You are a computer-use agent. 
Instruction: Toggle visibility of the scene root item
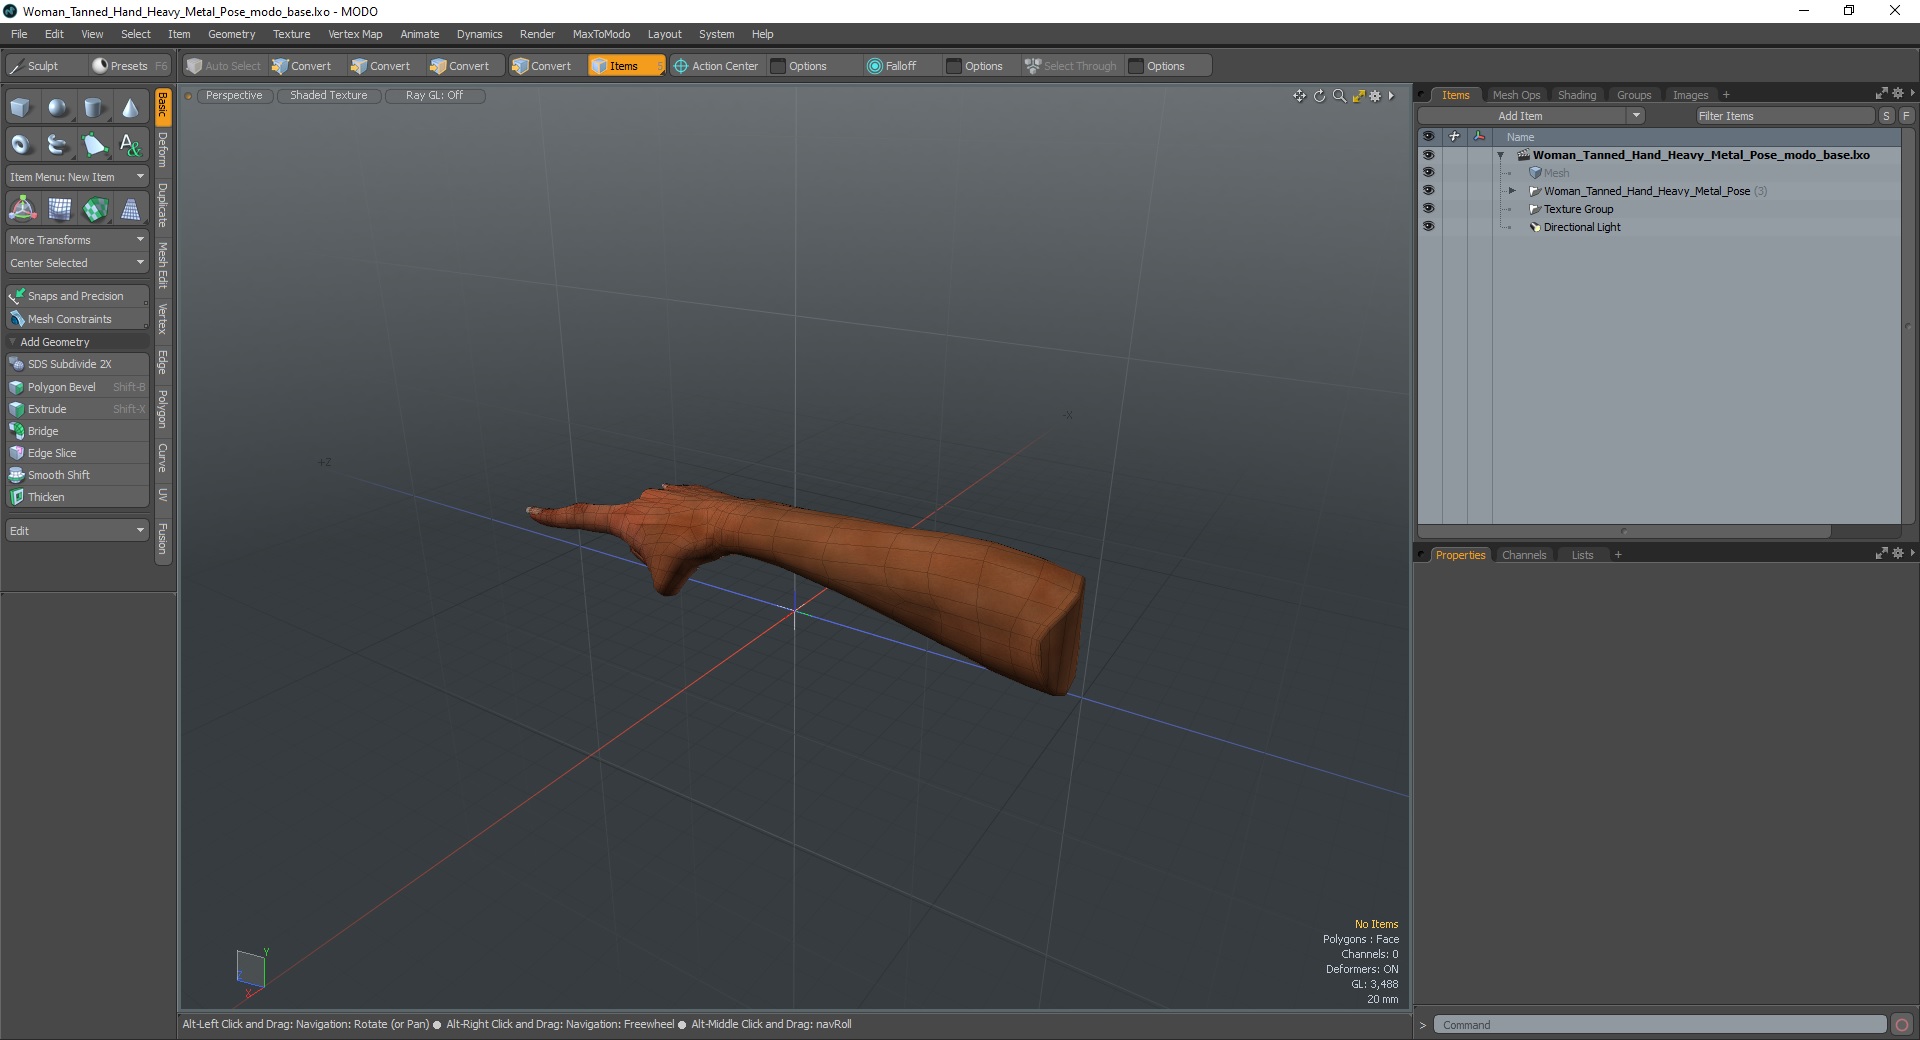1428,155
